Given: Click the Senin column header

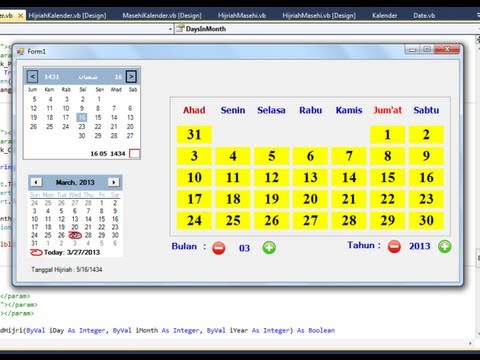Looking at the screenshot, I should [x=233, y=110].
